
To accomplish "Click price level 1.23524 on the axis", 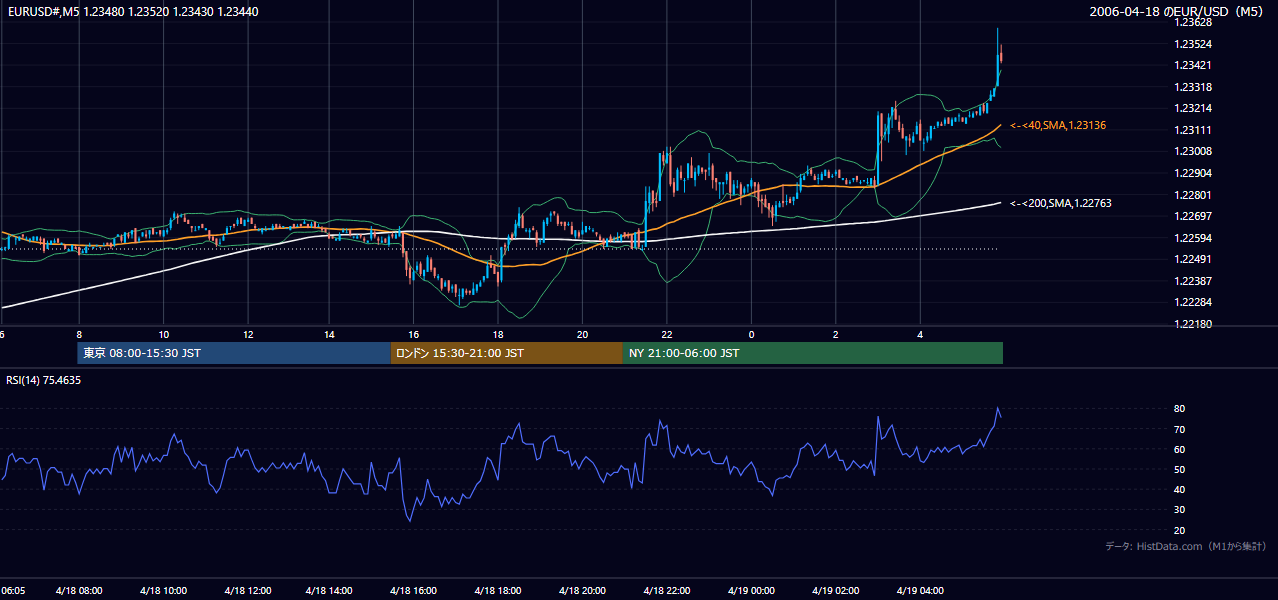I will pyautogui.click(x=1194, y=44).
